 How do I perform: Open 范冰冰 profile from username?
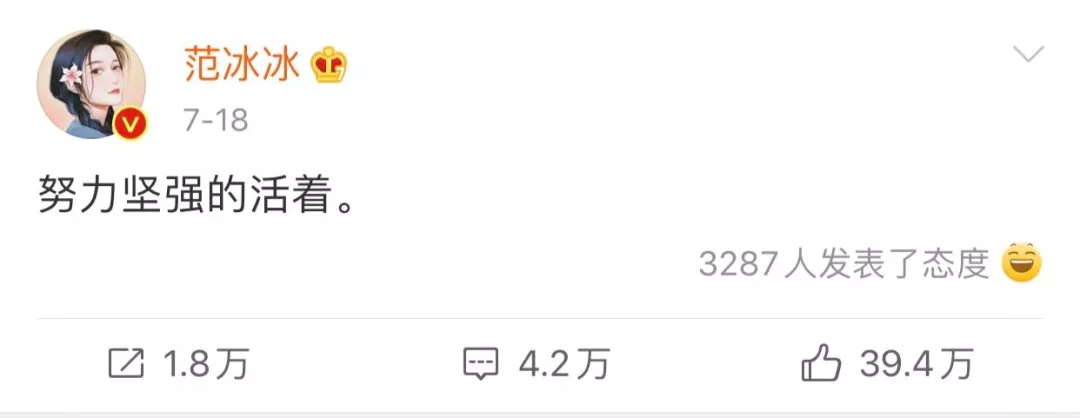click(x=242, y=66)
